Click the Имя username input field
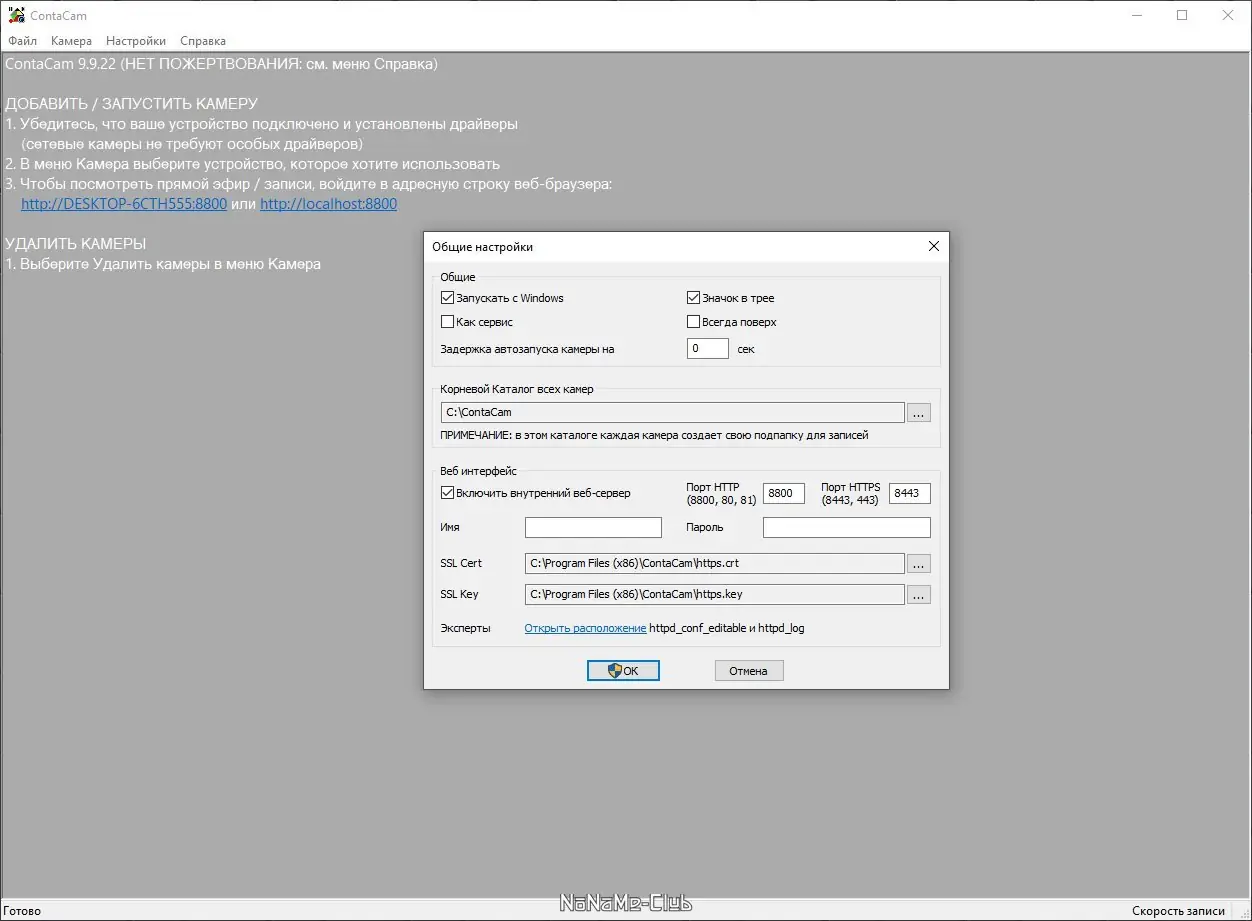 [593, 527]
